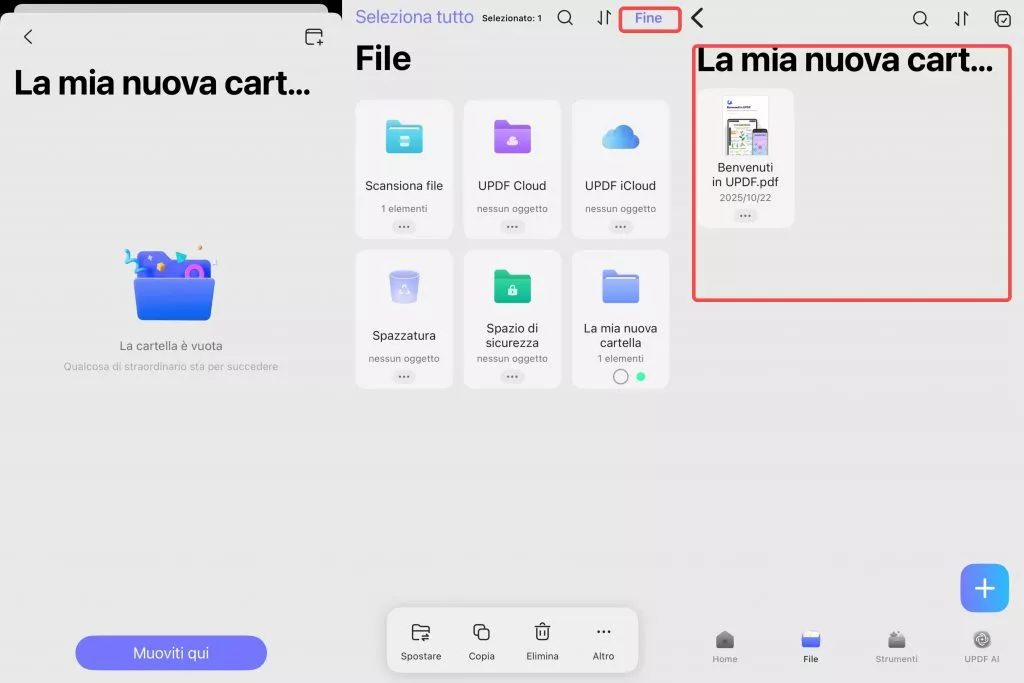Open the Altro more-options menu
1024x683 pixels.
click(603, 631)
